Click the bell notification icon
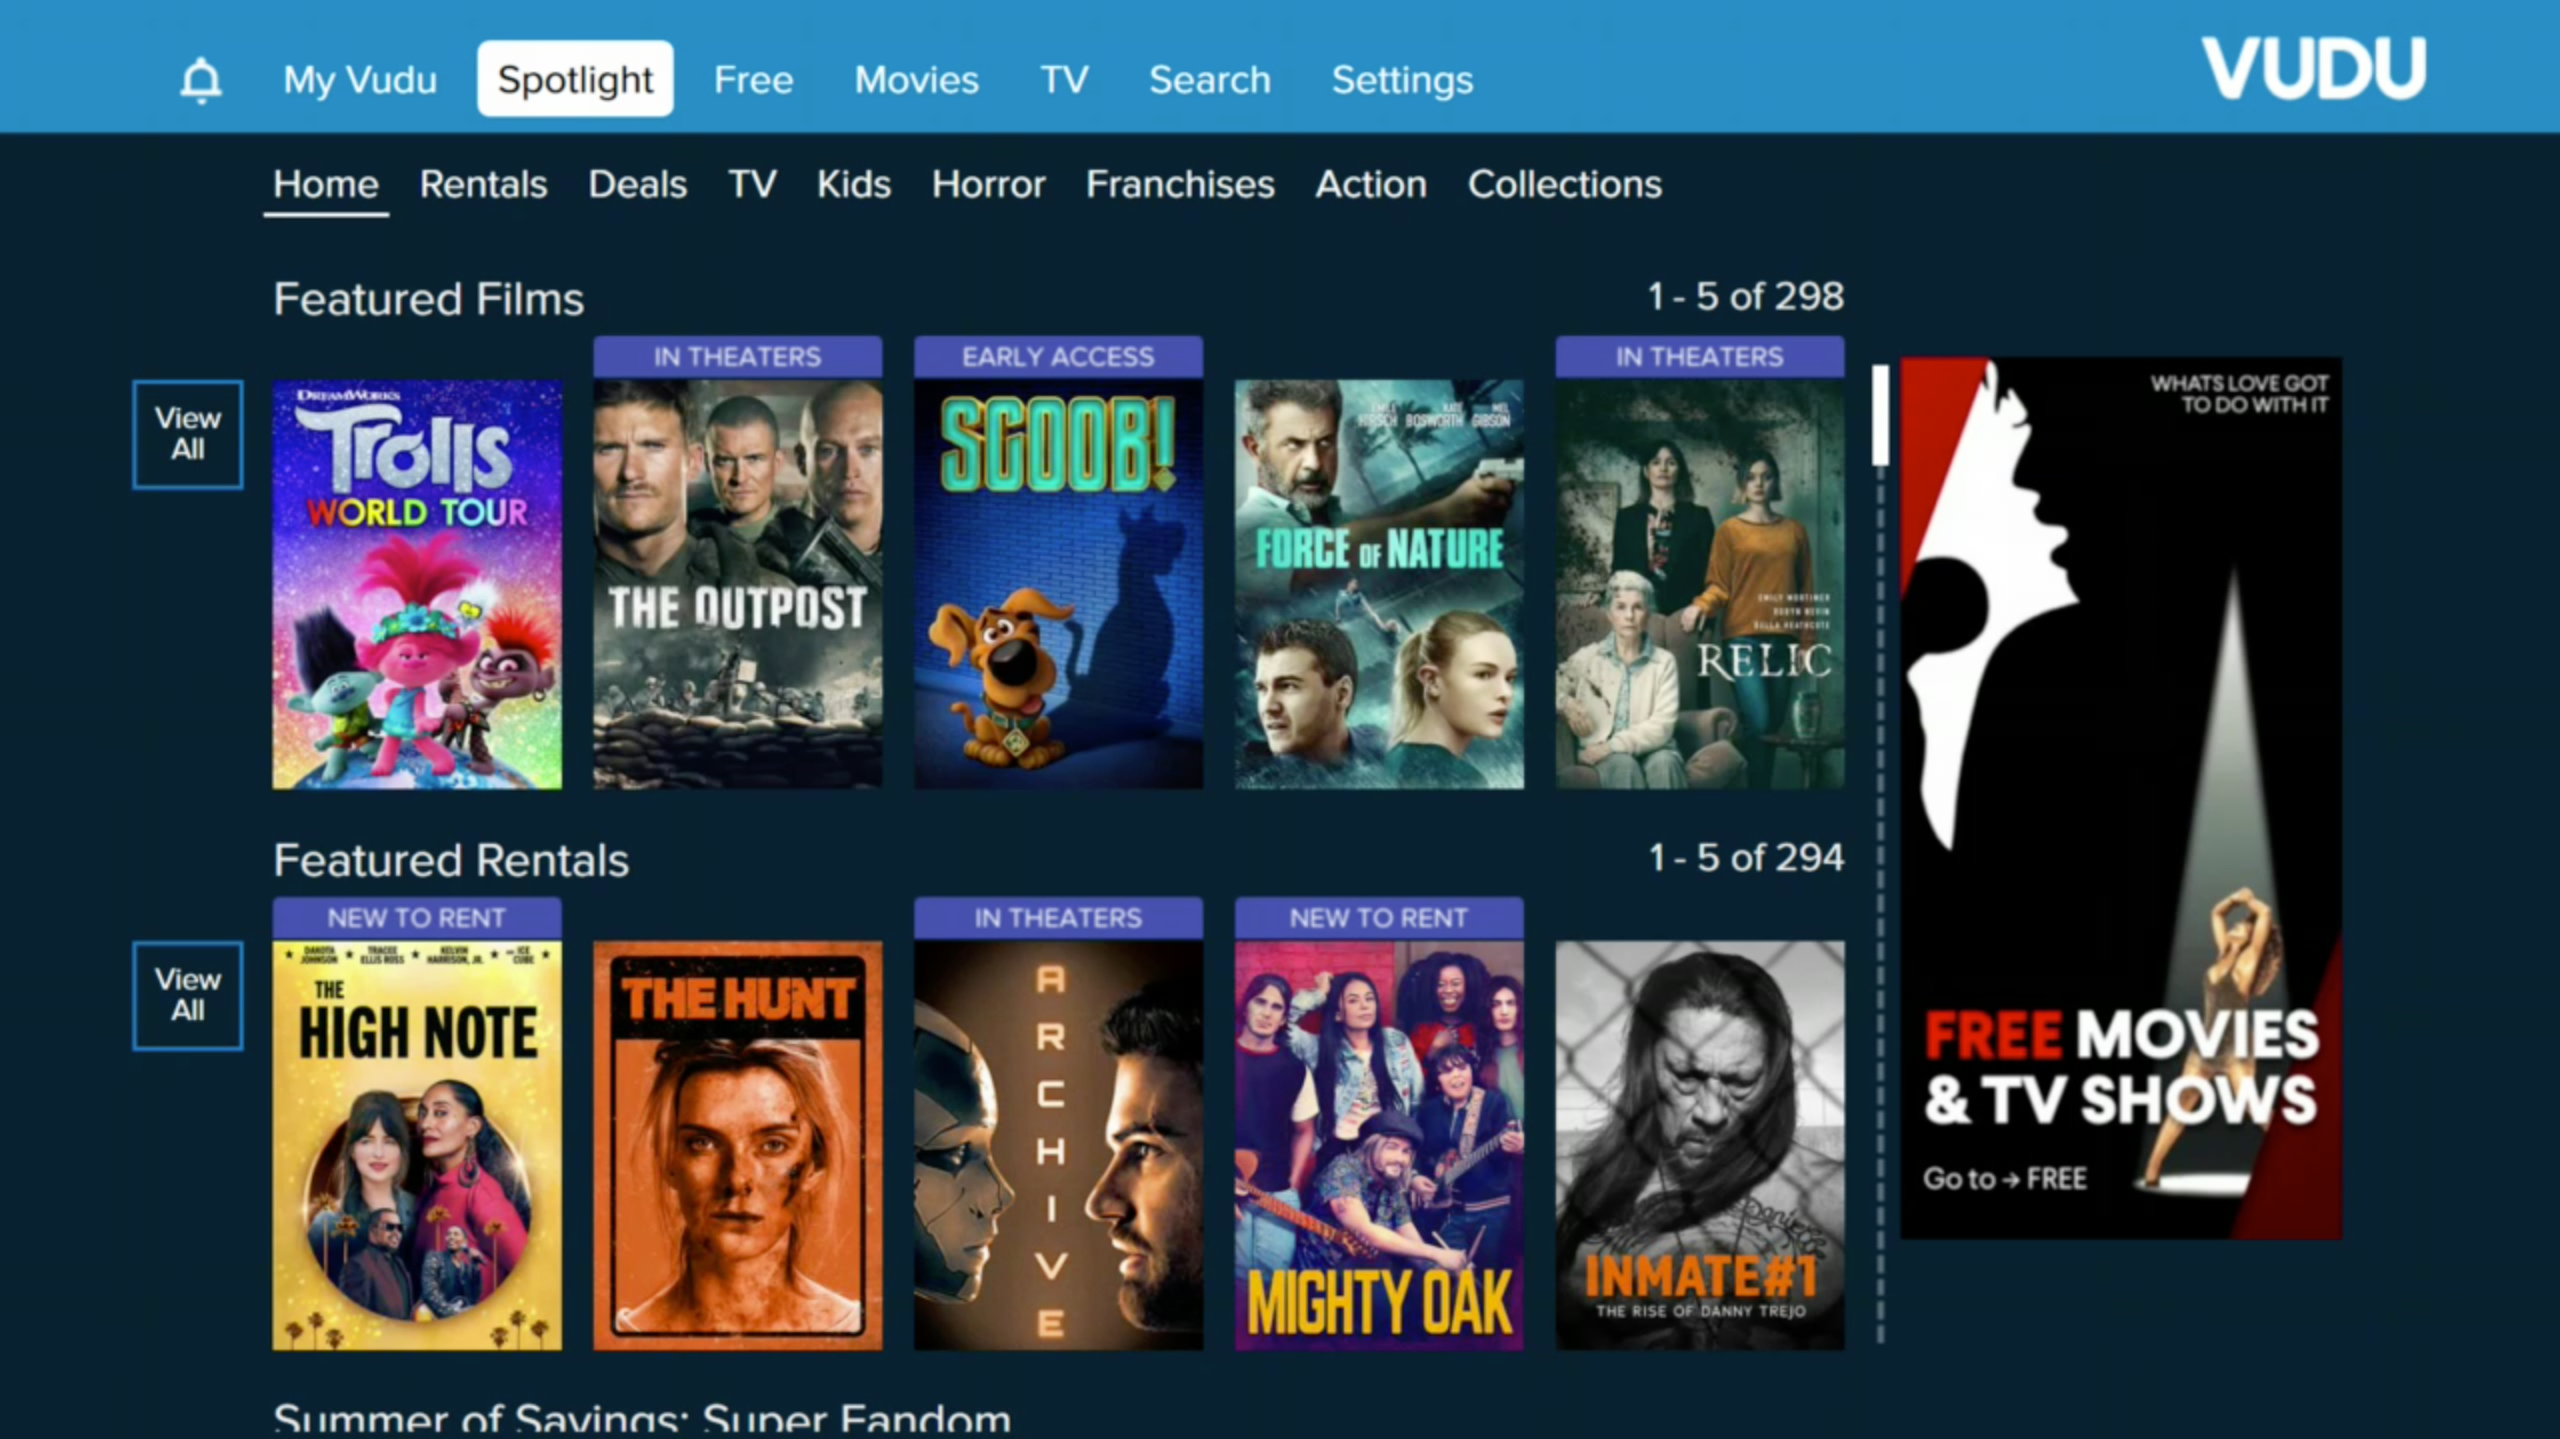 [x=197, y=79]
